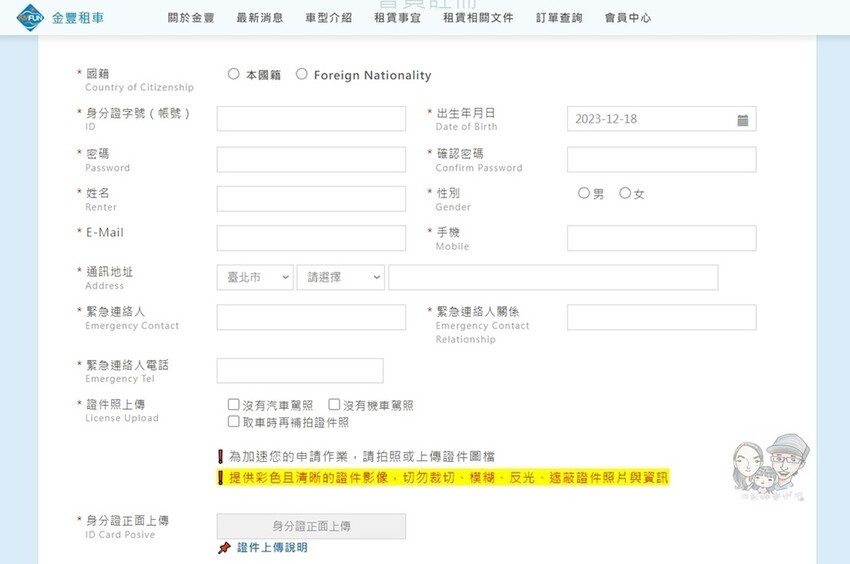Tick the 沒有機車駕照 checkbox

click(x=334, y=405)
